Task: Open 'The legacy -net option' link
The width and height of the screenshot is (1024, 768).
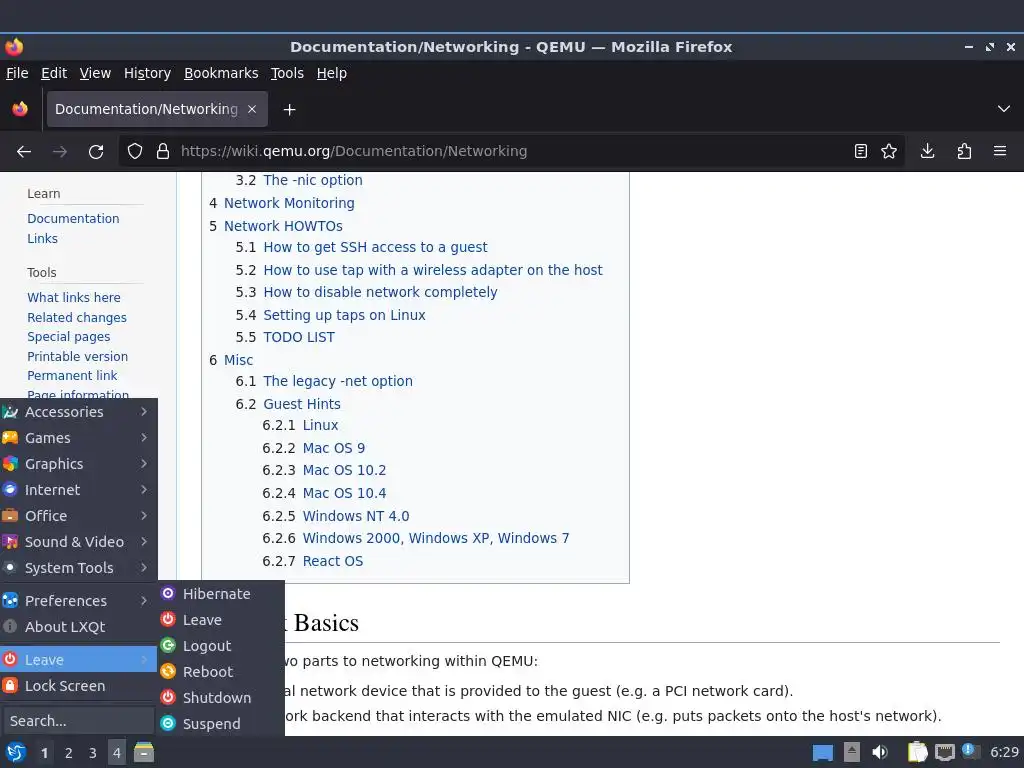Action: click(338, 381)
